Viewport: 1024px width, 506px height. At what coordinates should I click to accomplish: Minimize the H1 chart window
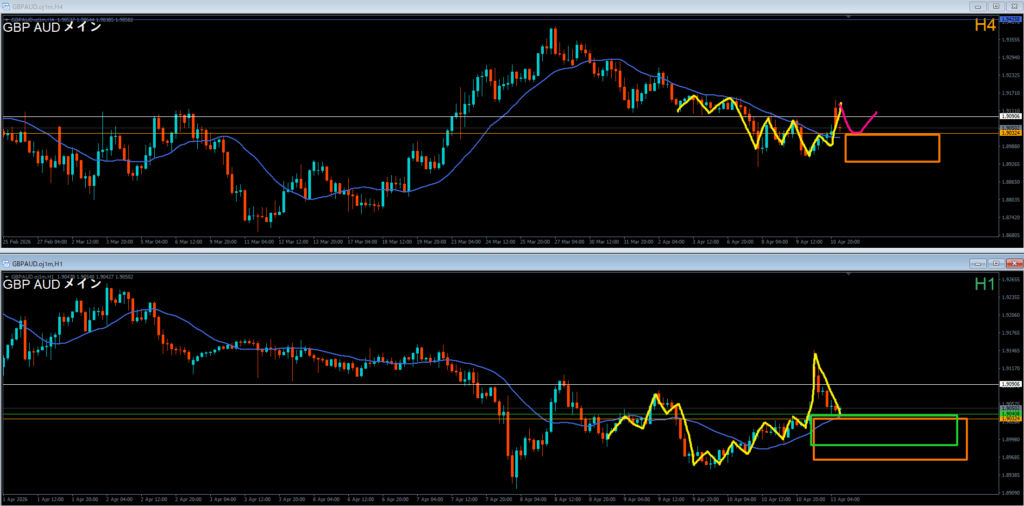click(x=977, y=263)
